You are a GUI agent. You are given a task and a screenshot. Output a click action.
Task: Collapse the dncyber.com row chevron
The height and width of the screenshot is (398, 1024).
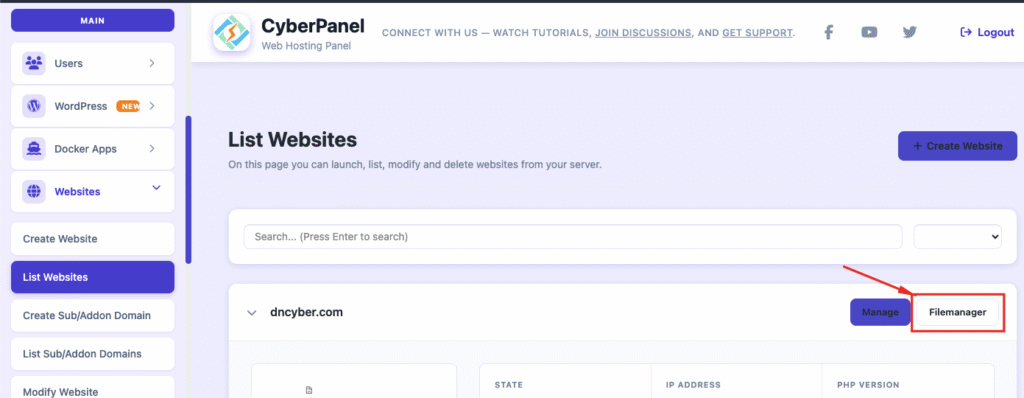click(x=251, y=313)
